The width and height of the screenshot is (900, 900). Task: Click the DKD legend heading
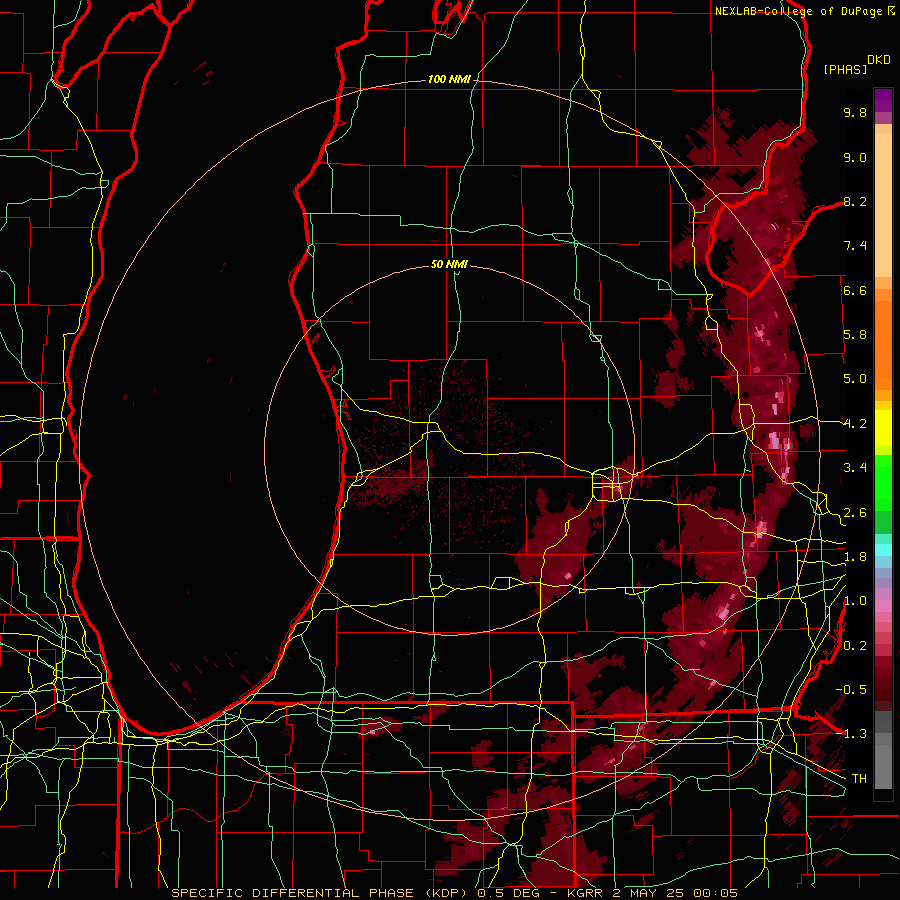click(x=879, y=59)
